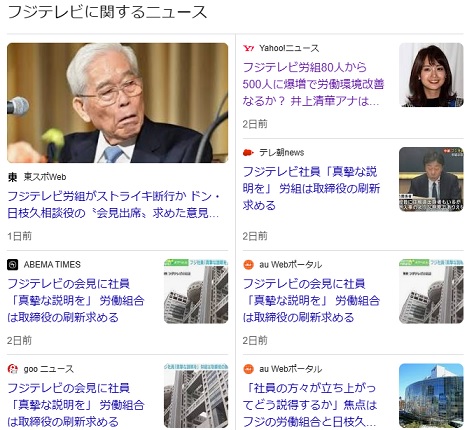
Task: Open the テレ朝news headline フジテレビ社員「真摯な説明を」
Action: (x=311, y=188)
